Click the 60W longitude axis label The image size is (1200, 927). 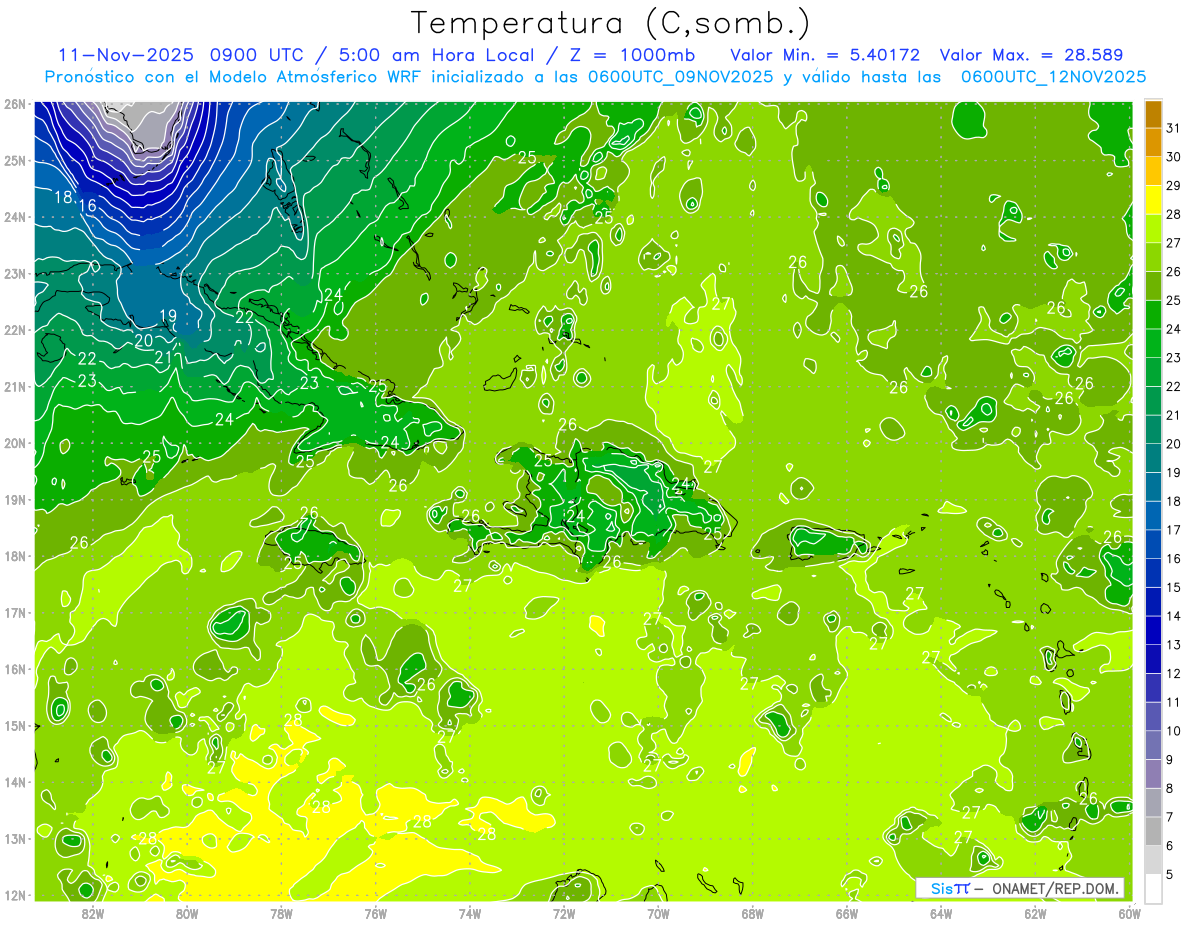pyautogui.click(x=1129, y=913)
